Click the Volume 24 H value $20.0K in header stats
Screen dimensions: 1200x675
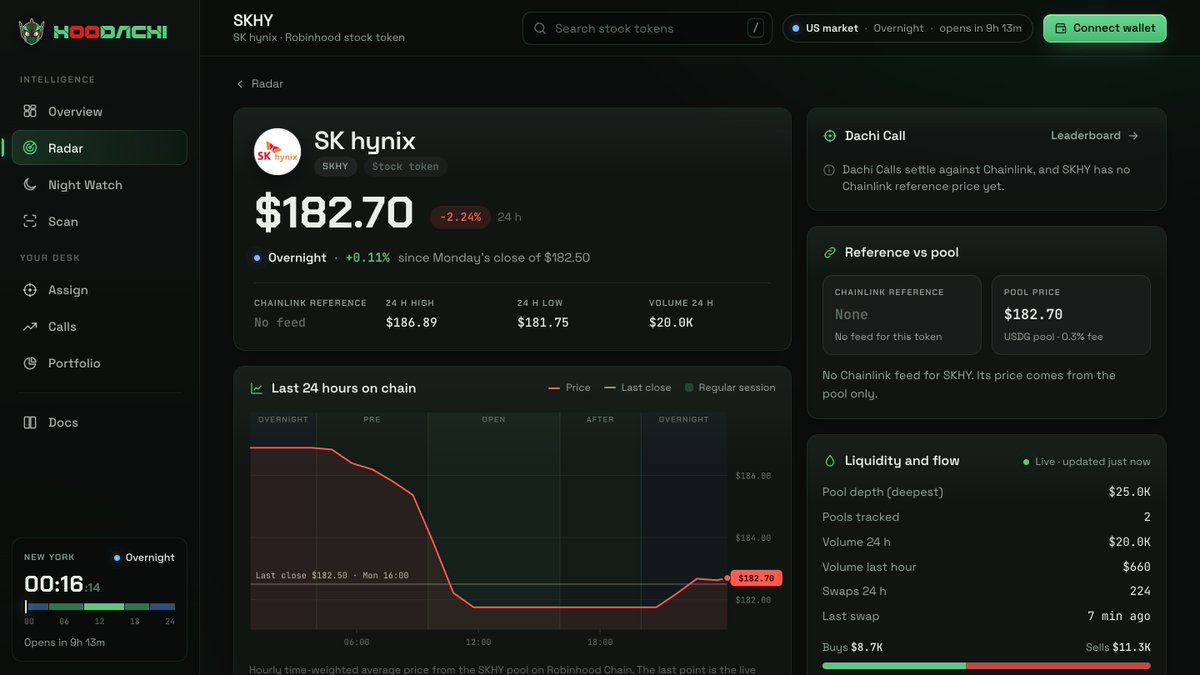(x=671, y=323)
